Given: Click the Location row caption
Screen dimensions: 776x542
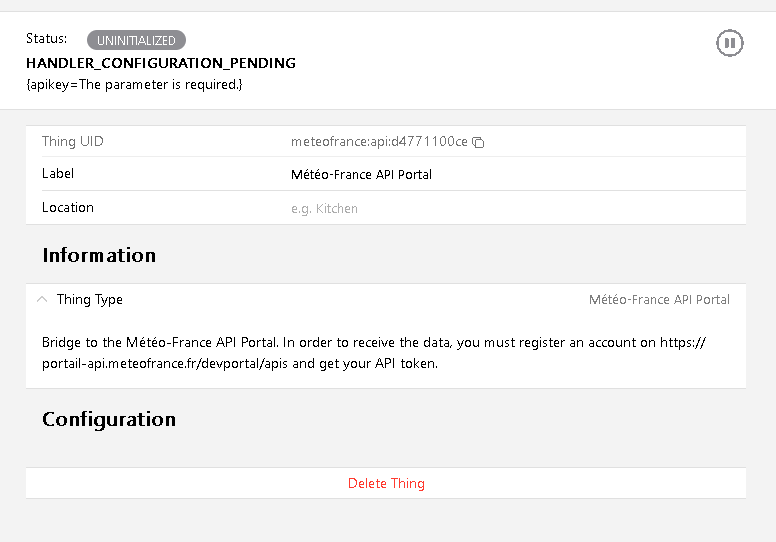Looking at the screenshot, I should pos(68,207).
